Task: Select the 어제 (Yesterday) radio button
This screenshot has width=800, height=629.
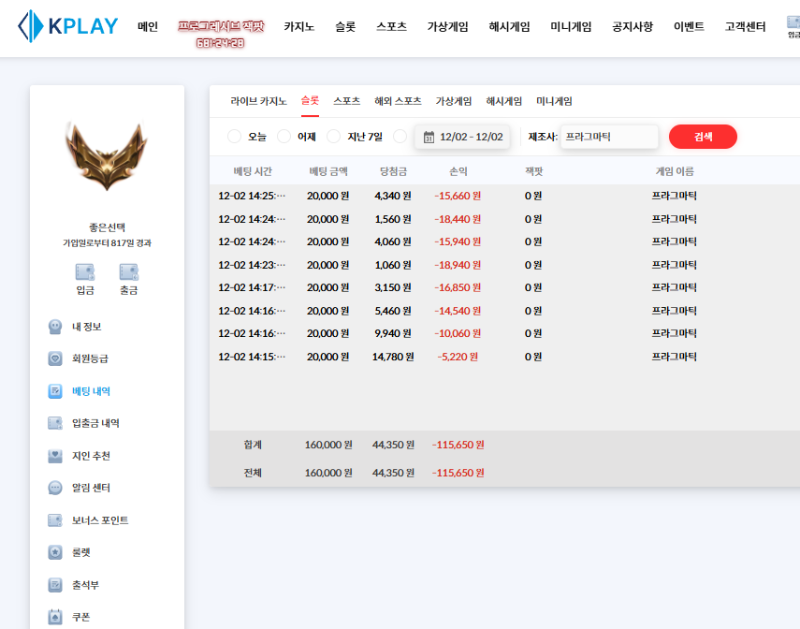Action: tap(284, 134)
